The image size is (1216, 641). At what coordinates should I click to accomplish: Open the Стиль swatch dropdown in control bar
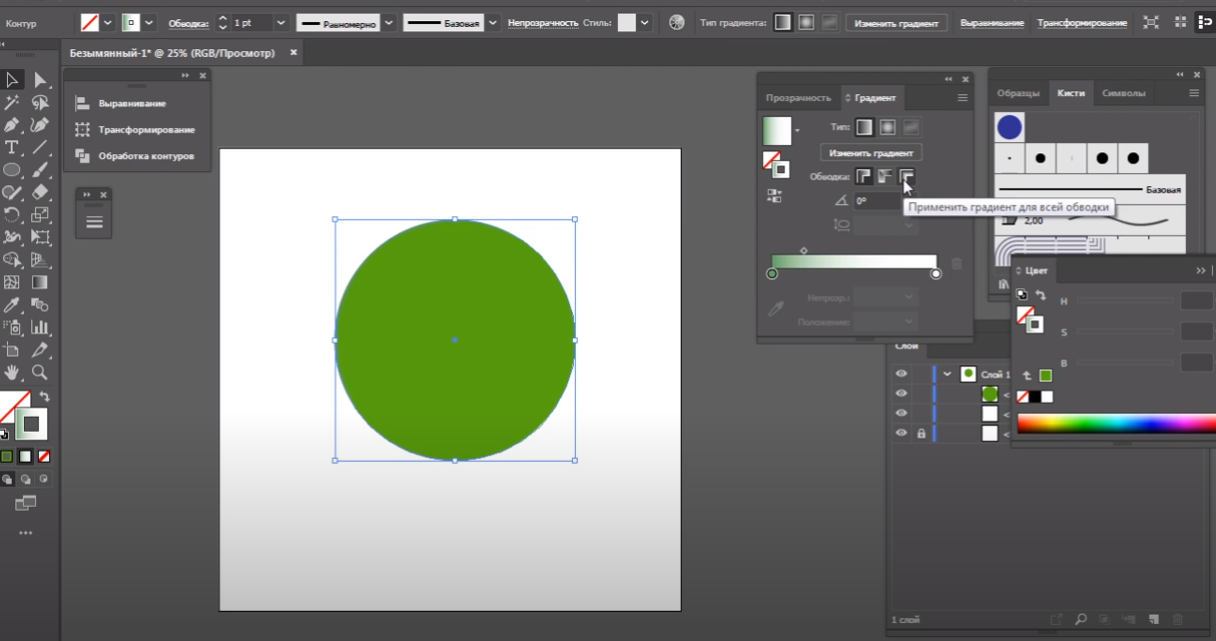(645, 22)
